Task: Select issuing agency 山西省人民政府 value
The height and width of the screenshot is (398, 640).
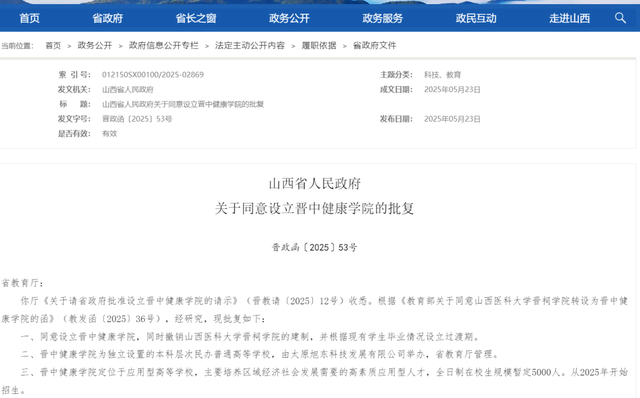Action: click(x=128, y=89)
